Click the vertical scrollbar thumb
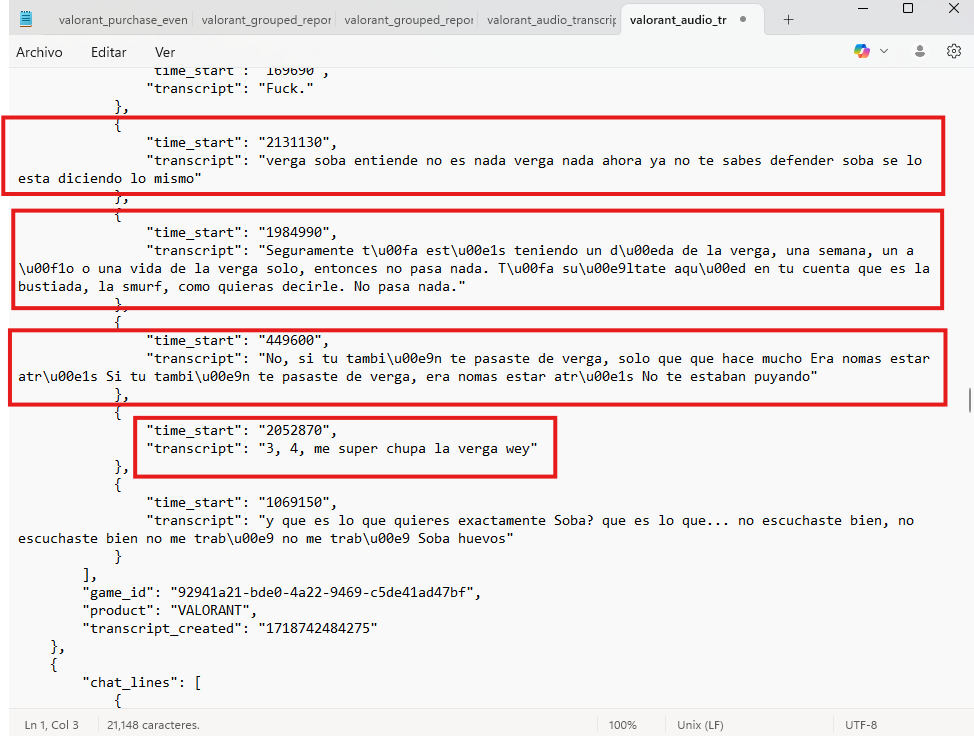 [x=970, y=399]
